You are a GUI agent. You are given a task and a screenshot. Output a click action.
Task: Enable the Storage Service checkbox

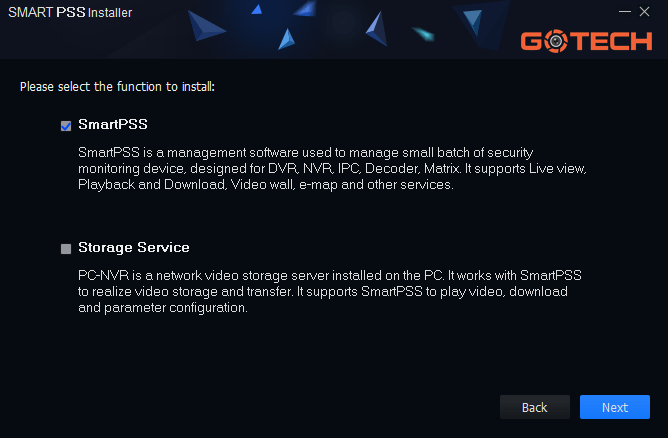[66, 249]
